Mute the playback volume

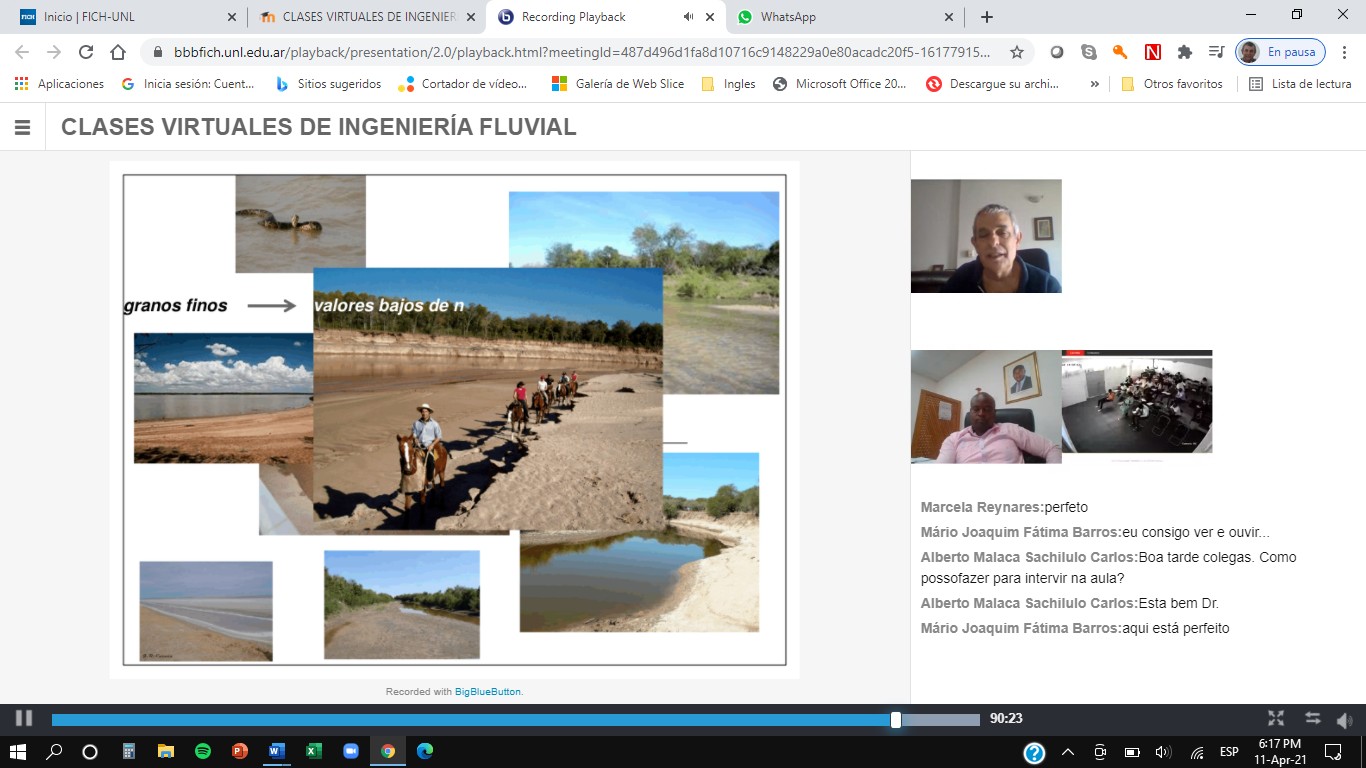pos(1345,719)
